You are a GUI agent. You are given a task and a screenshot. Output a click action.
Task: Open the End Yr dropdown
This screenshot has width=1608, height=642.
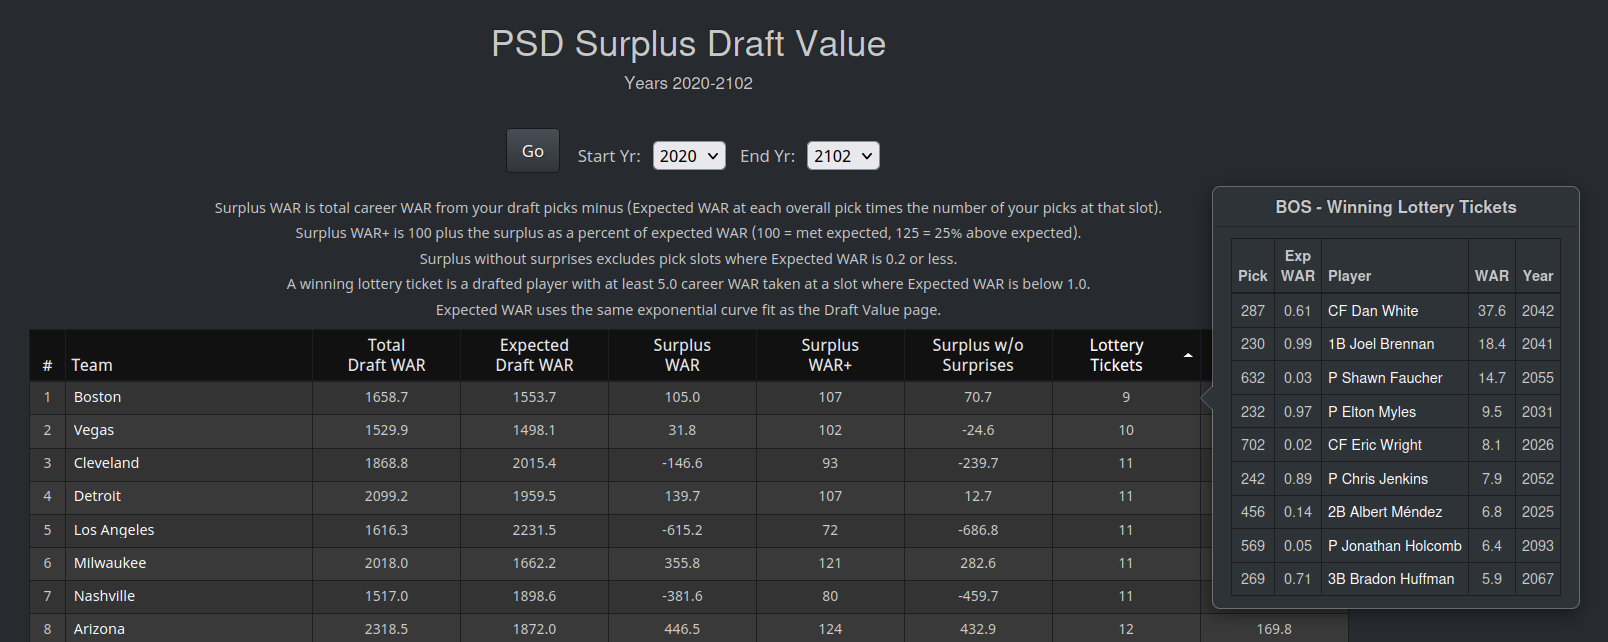(x=843, y=156)
